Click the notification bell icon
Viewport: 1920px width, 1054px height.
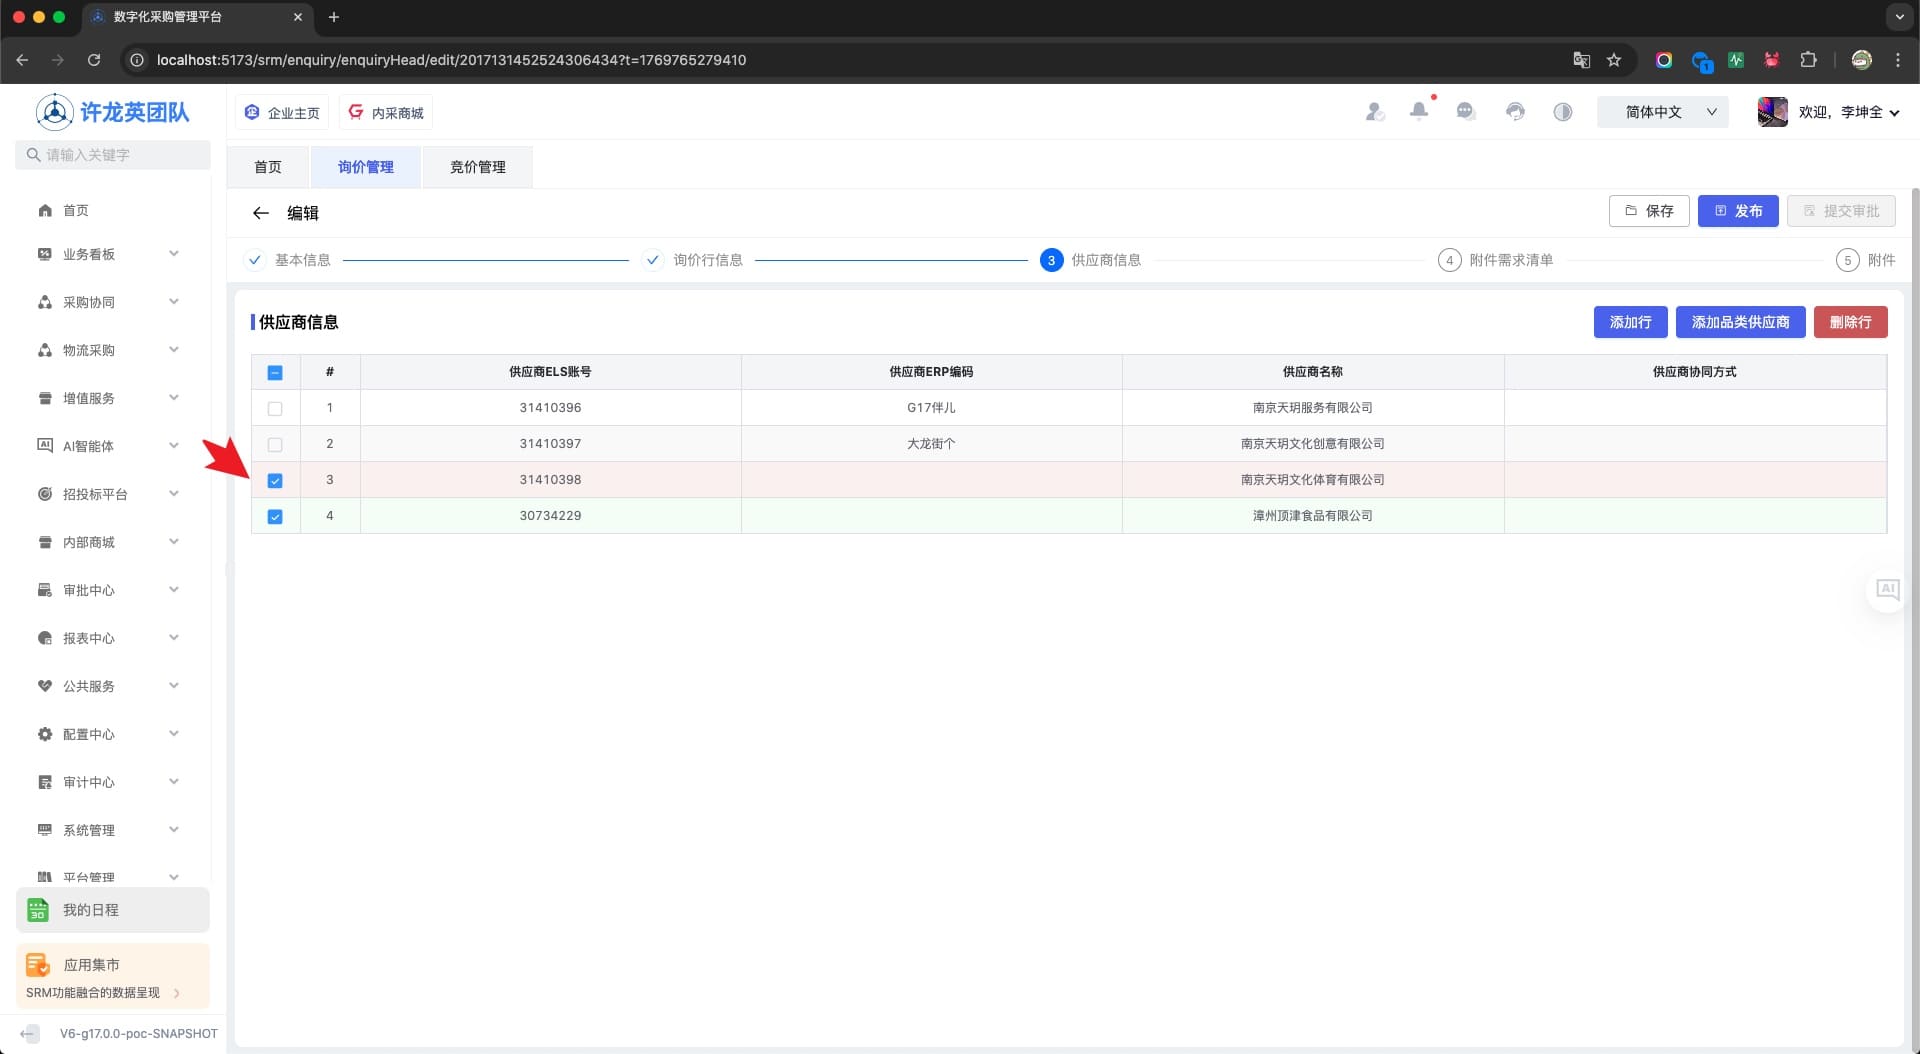[1418, 112]
